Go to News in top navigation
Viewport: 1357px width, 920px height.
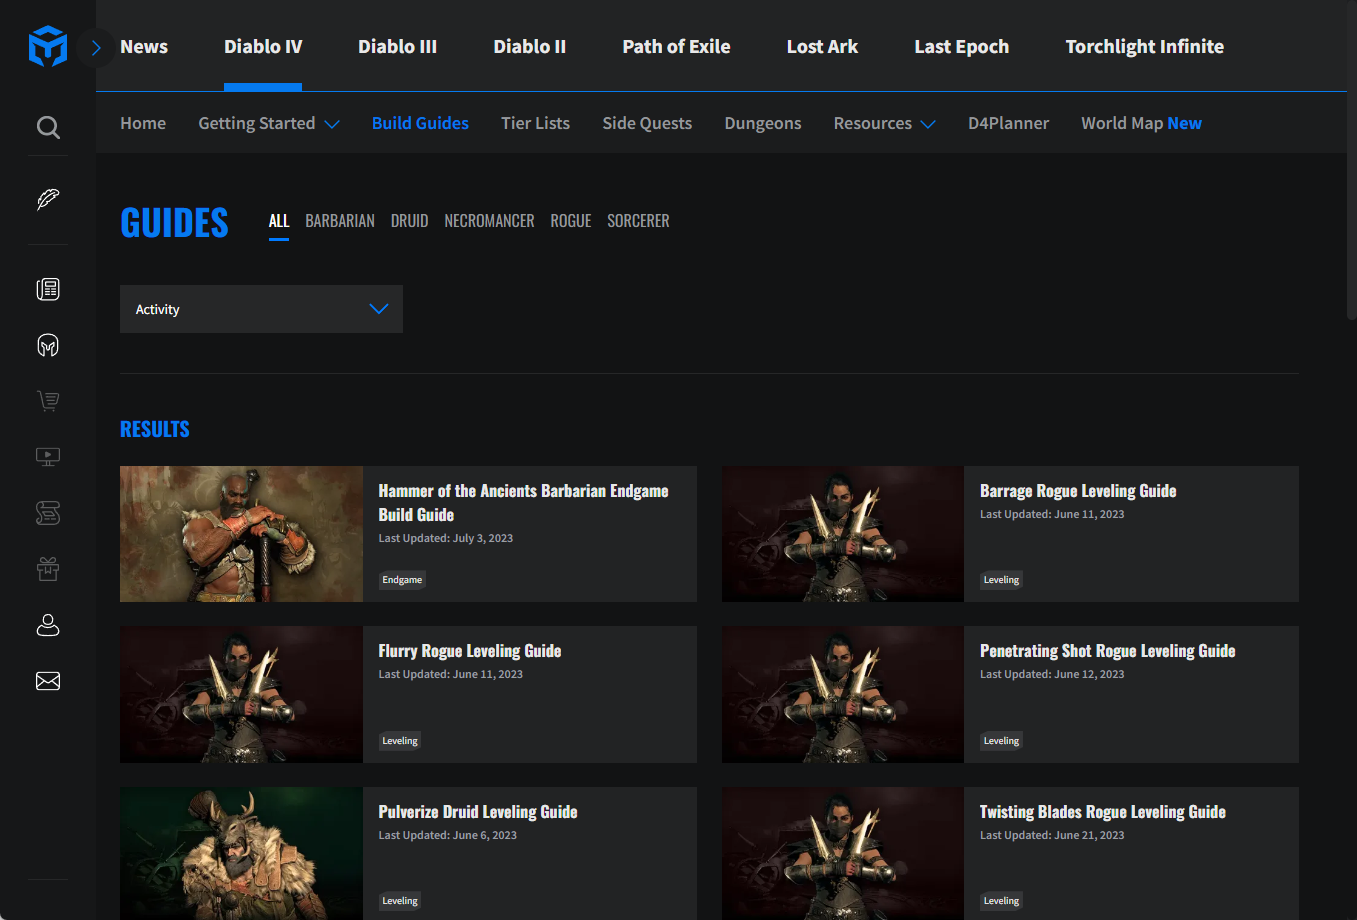(144, 47)
